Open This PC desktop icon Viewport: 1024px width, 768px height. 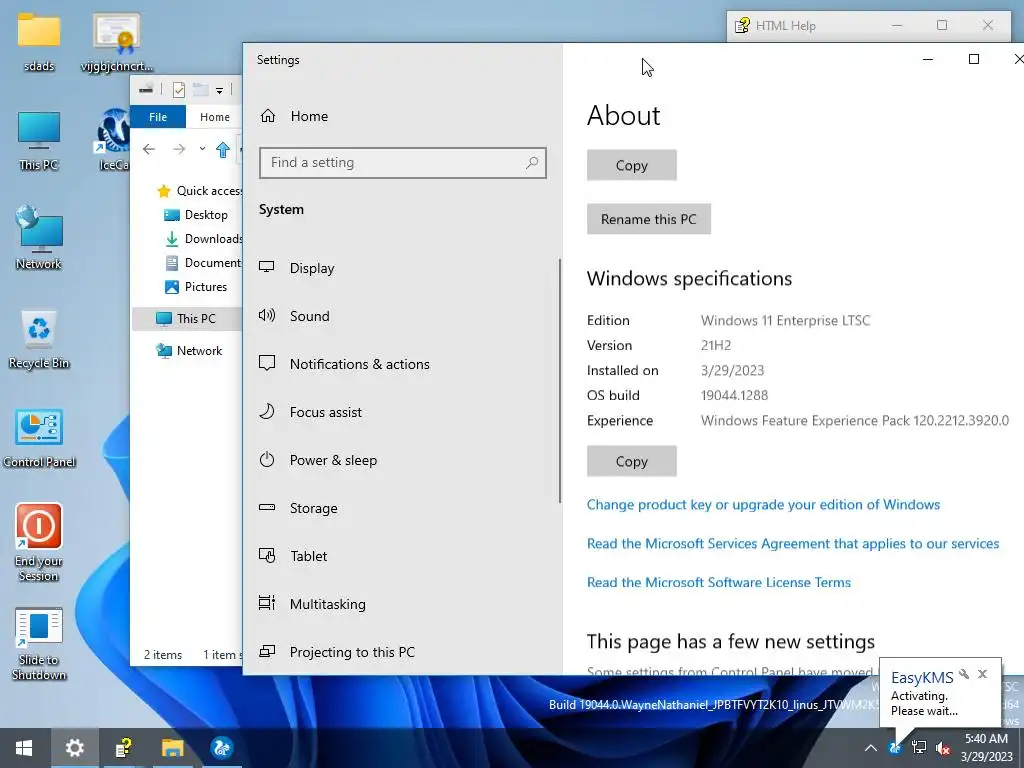coord(39,140)
